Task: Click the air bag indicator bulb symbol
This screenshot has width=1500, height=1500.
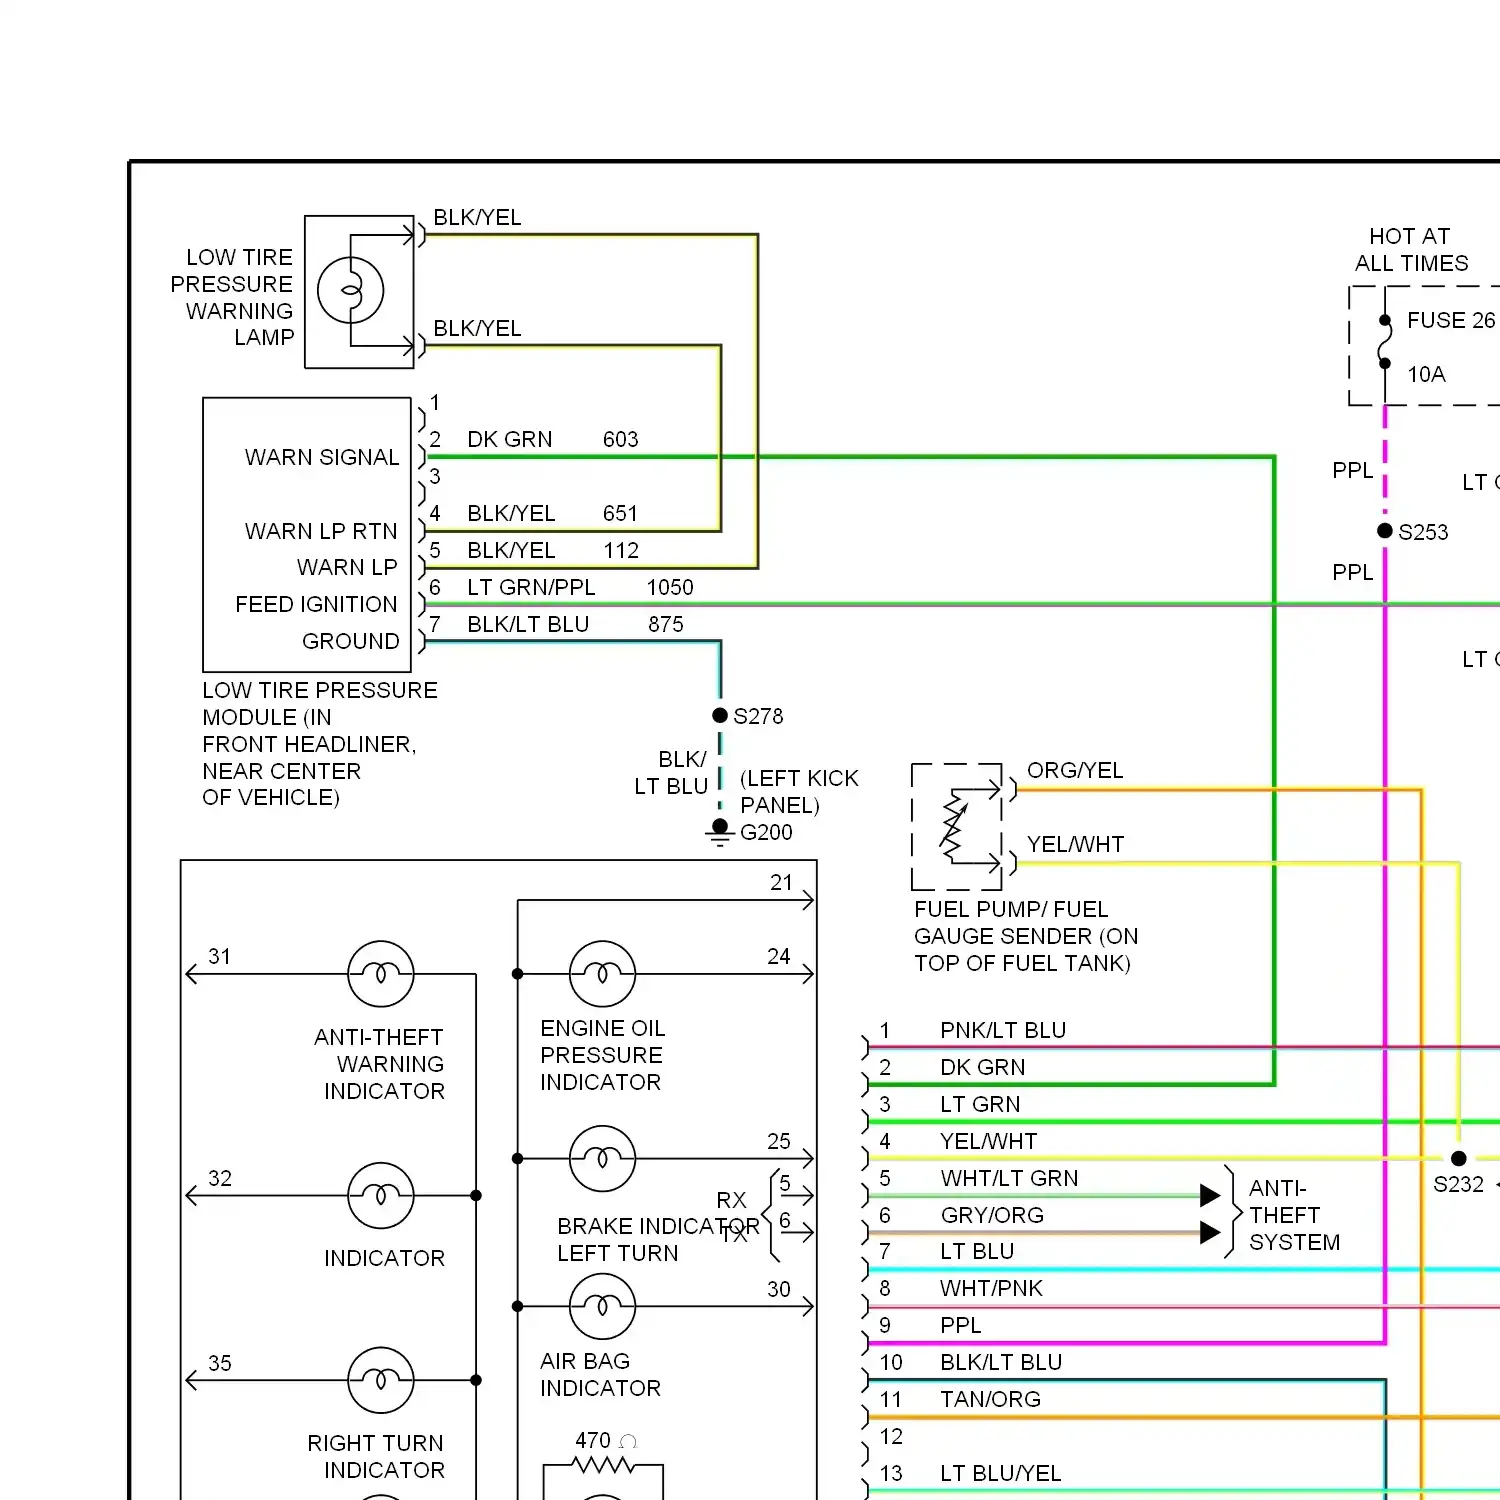Action: tap(602, 1306)
